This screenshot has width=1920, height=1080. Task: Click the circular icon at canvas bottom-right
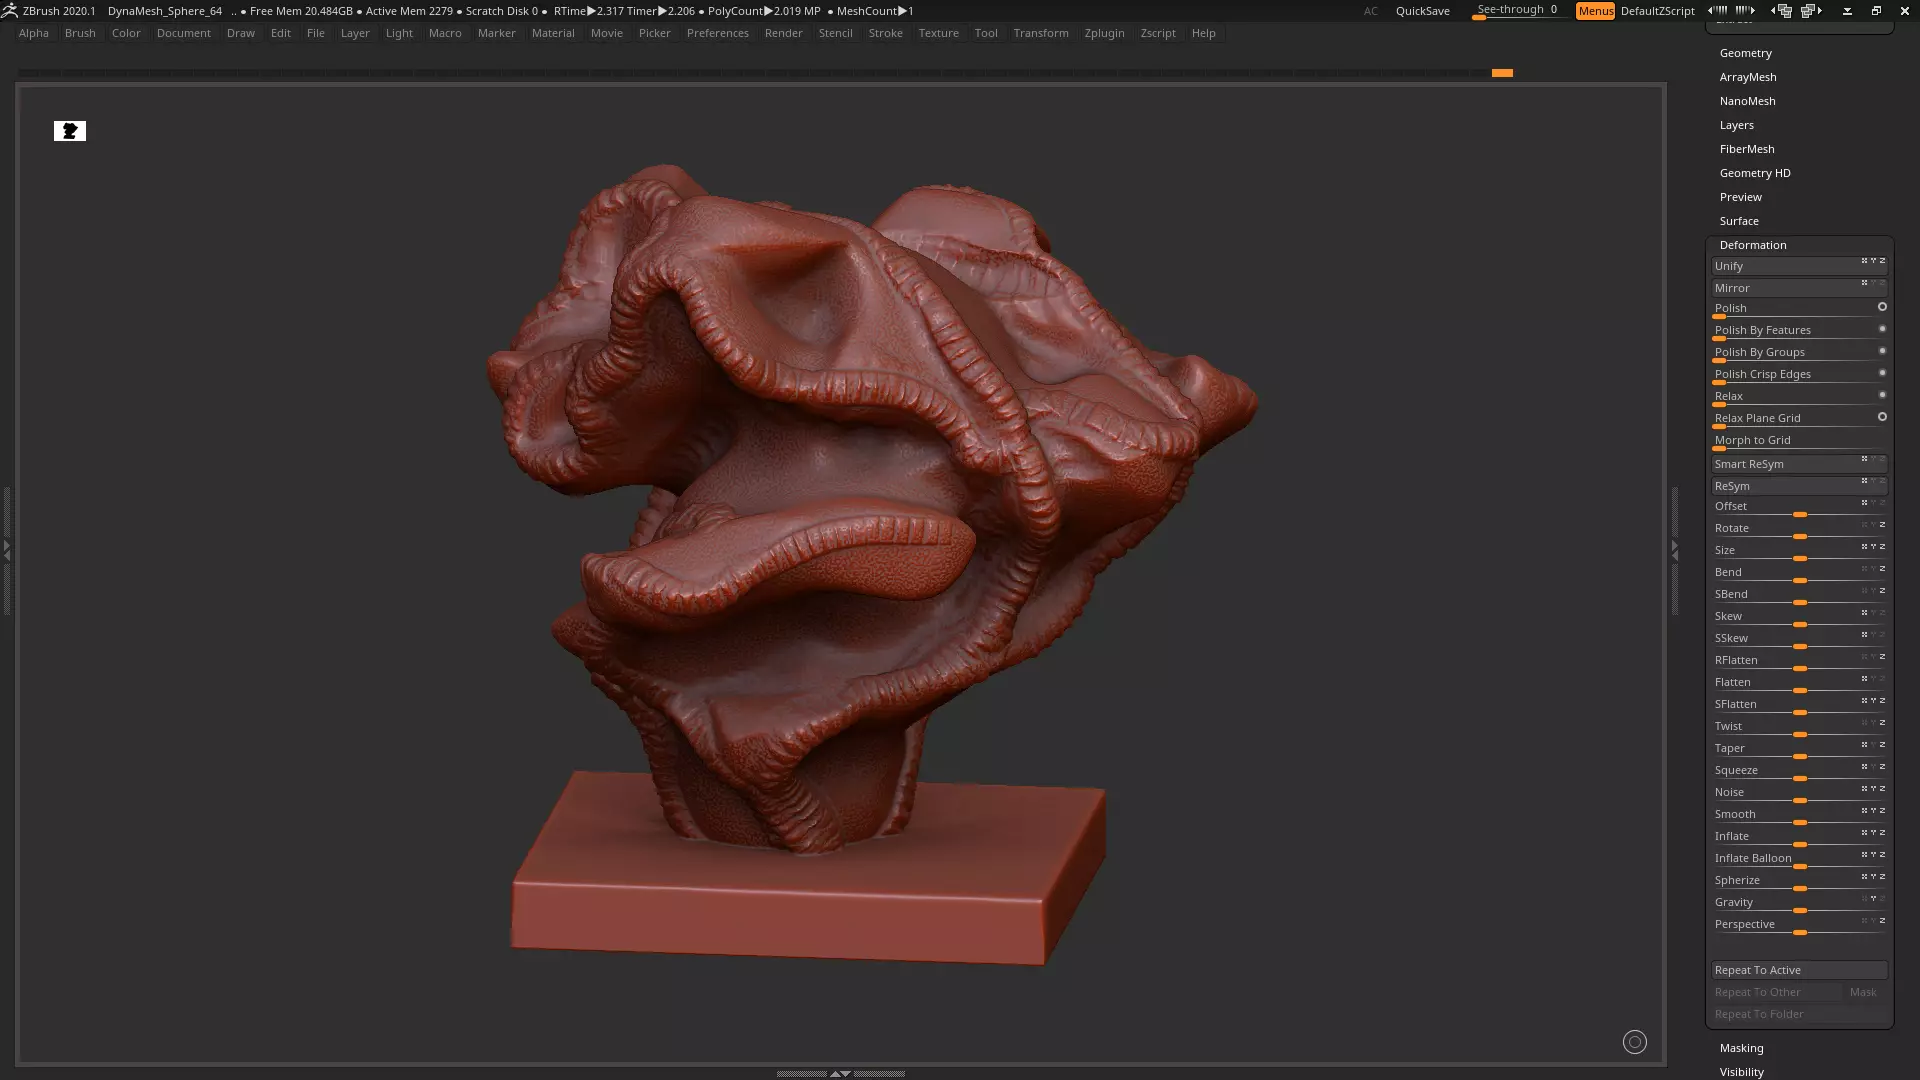(1634, 1042)
